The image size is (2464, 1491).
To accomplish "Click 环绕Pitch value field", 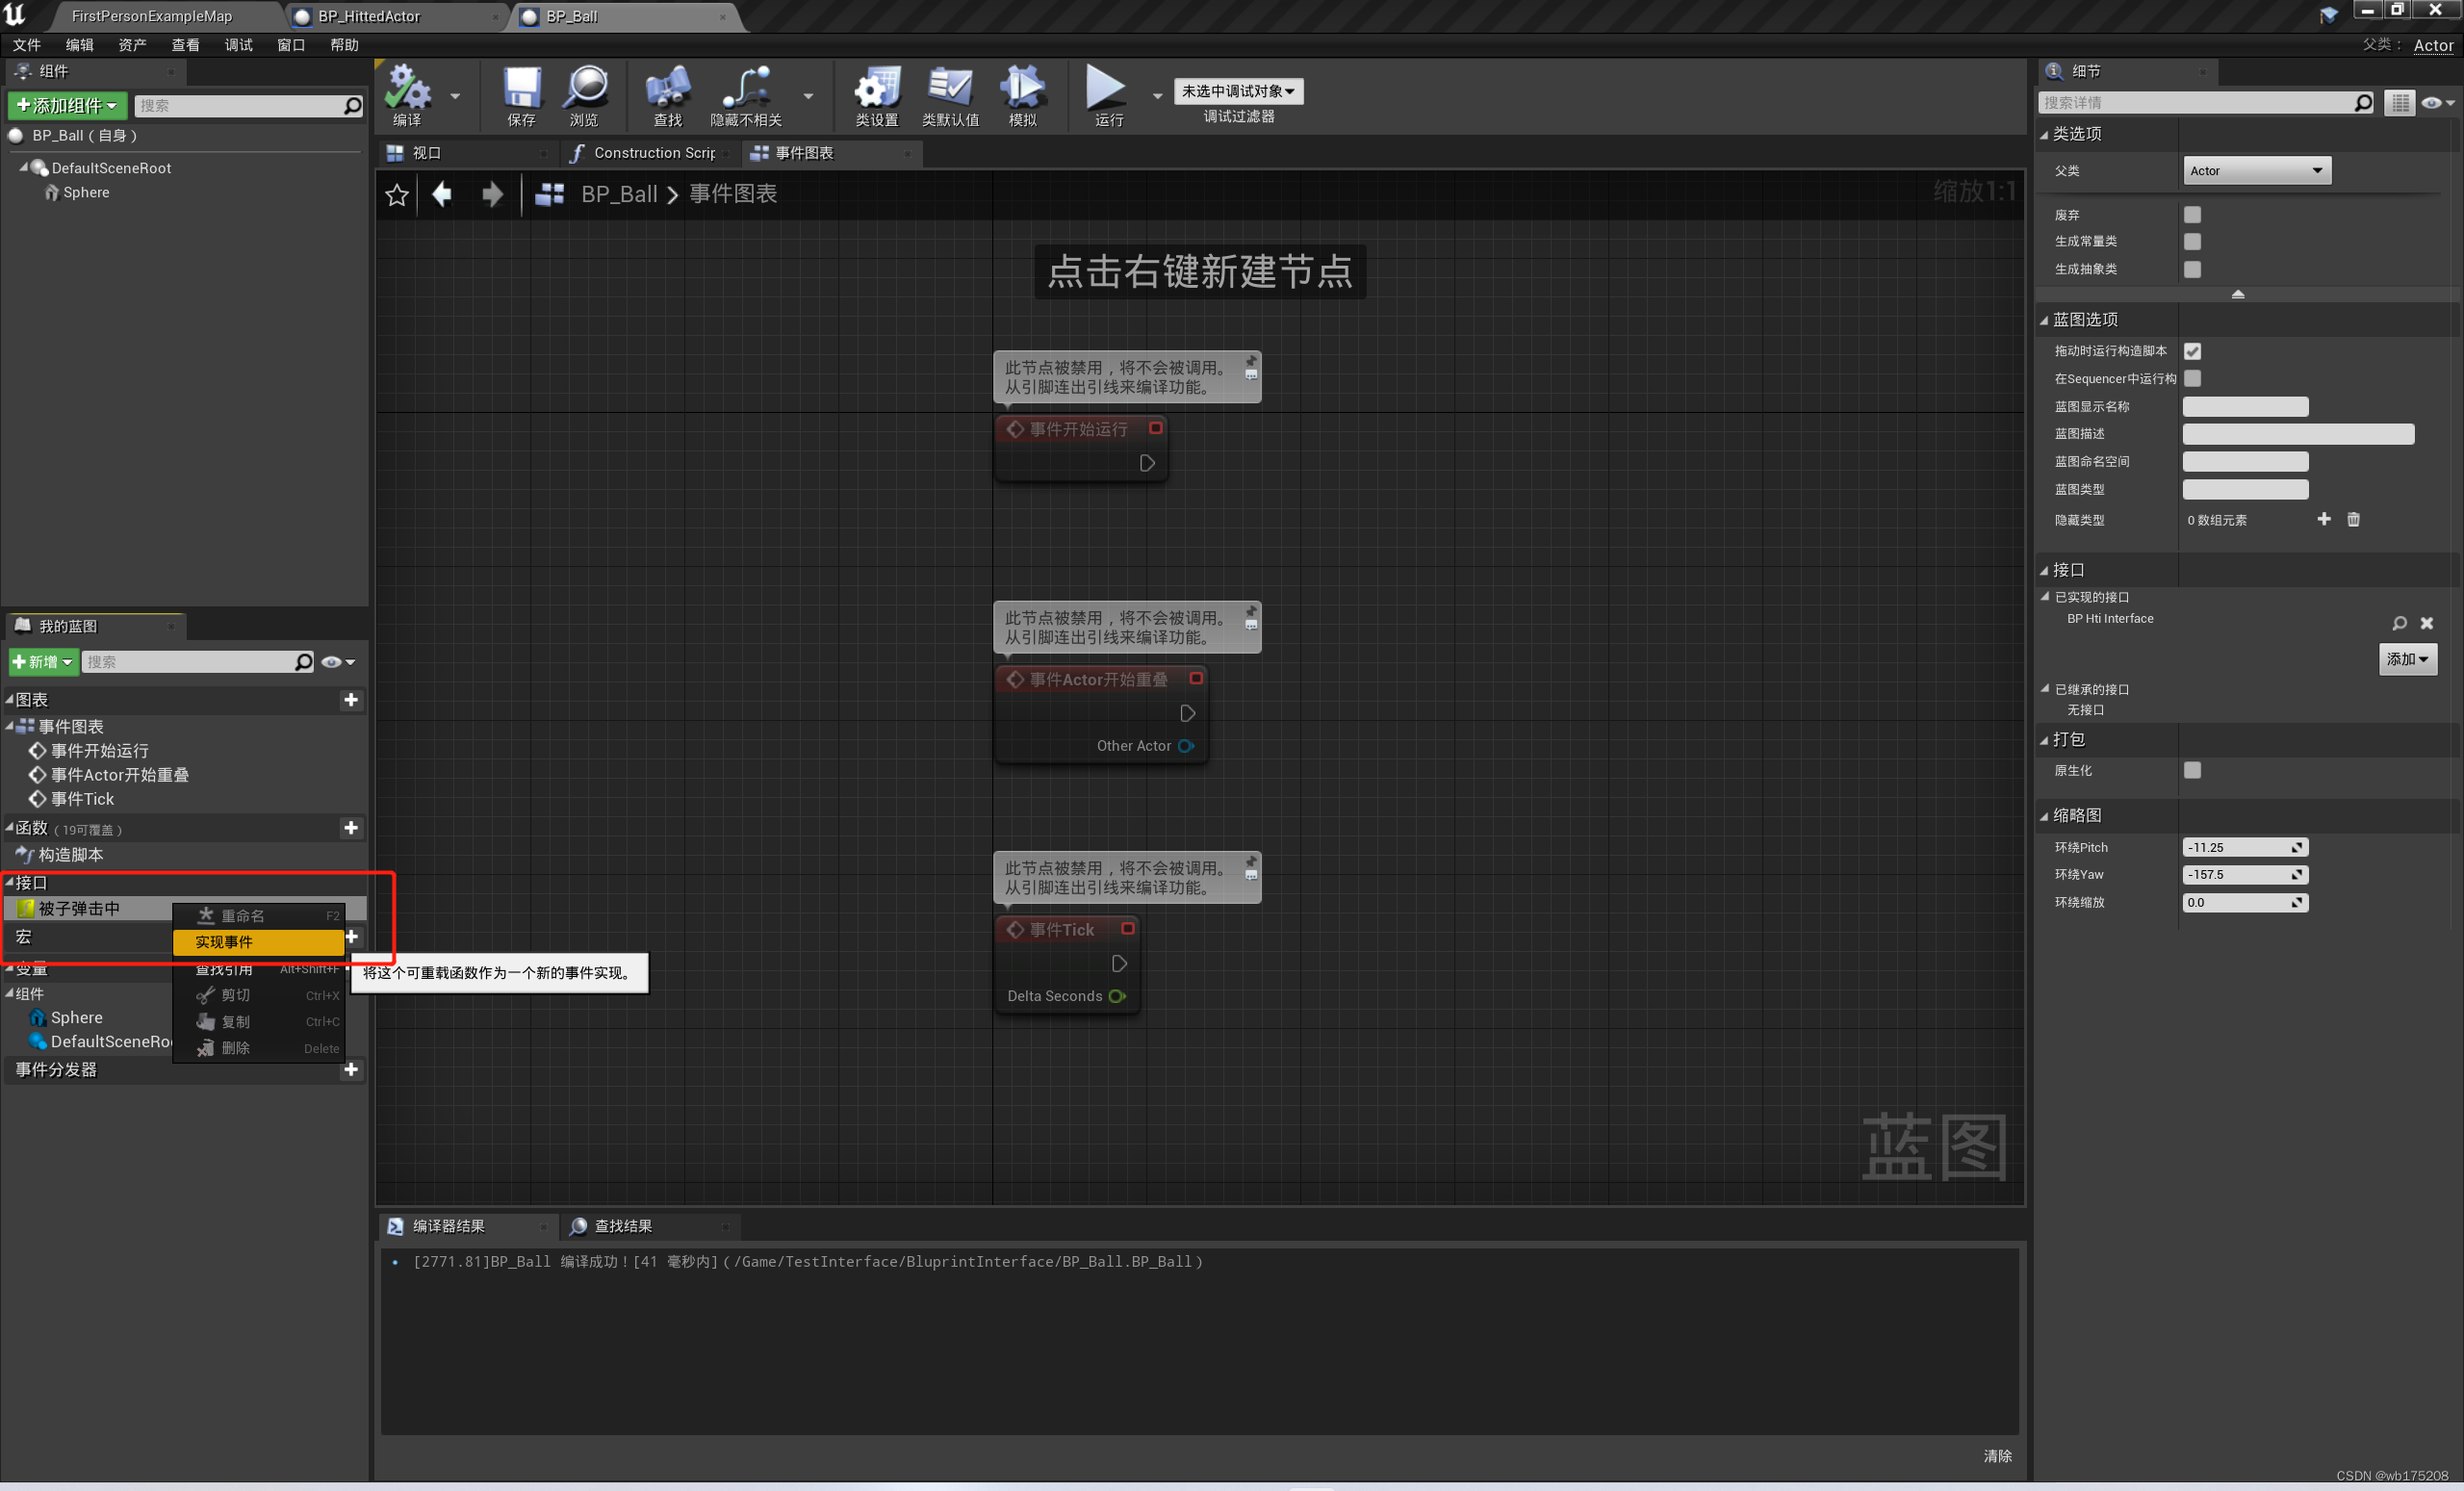I will click(2244, 847).
